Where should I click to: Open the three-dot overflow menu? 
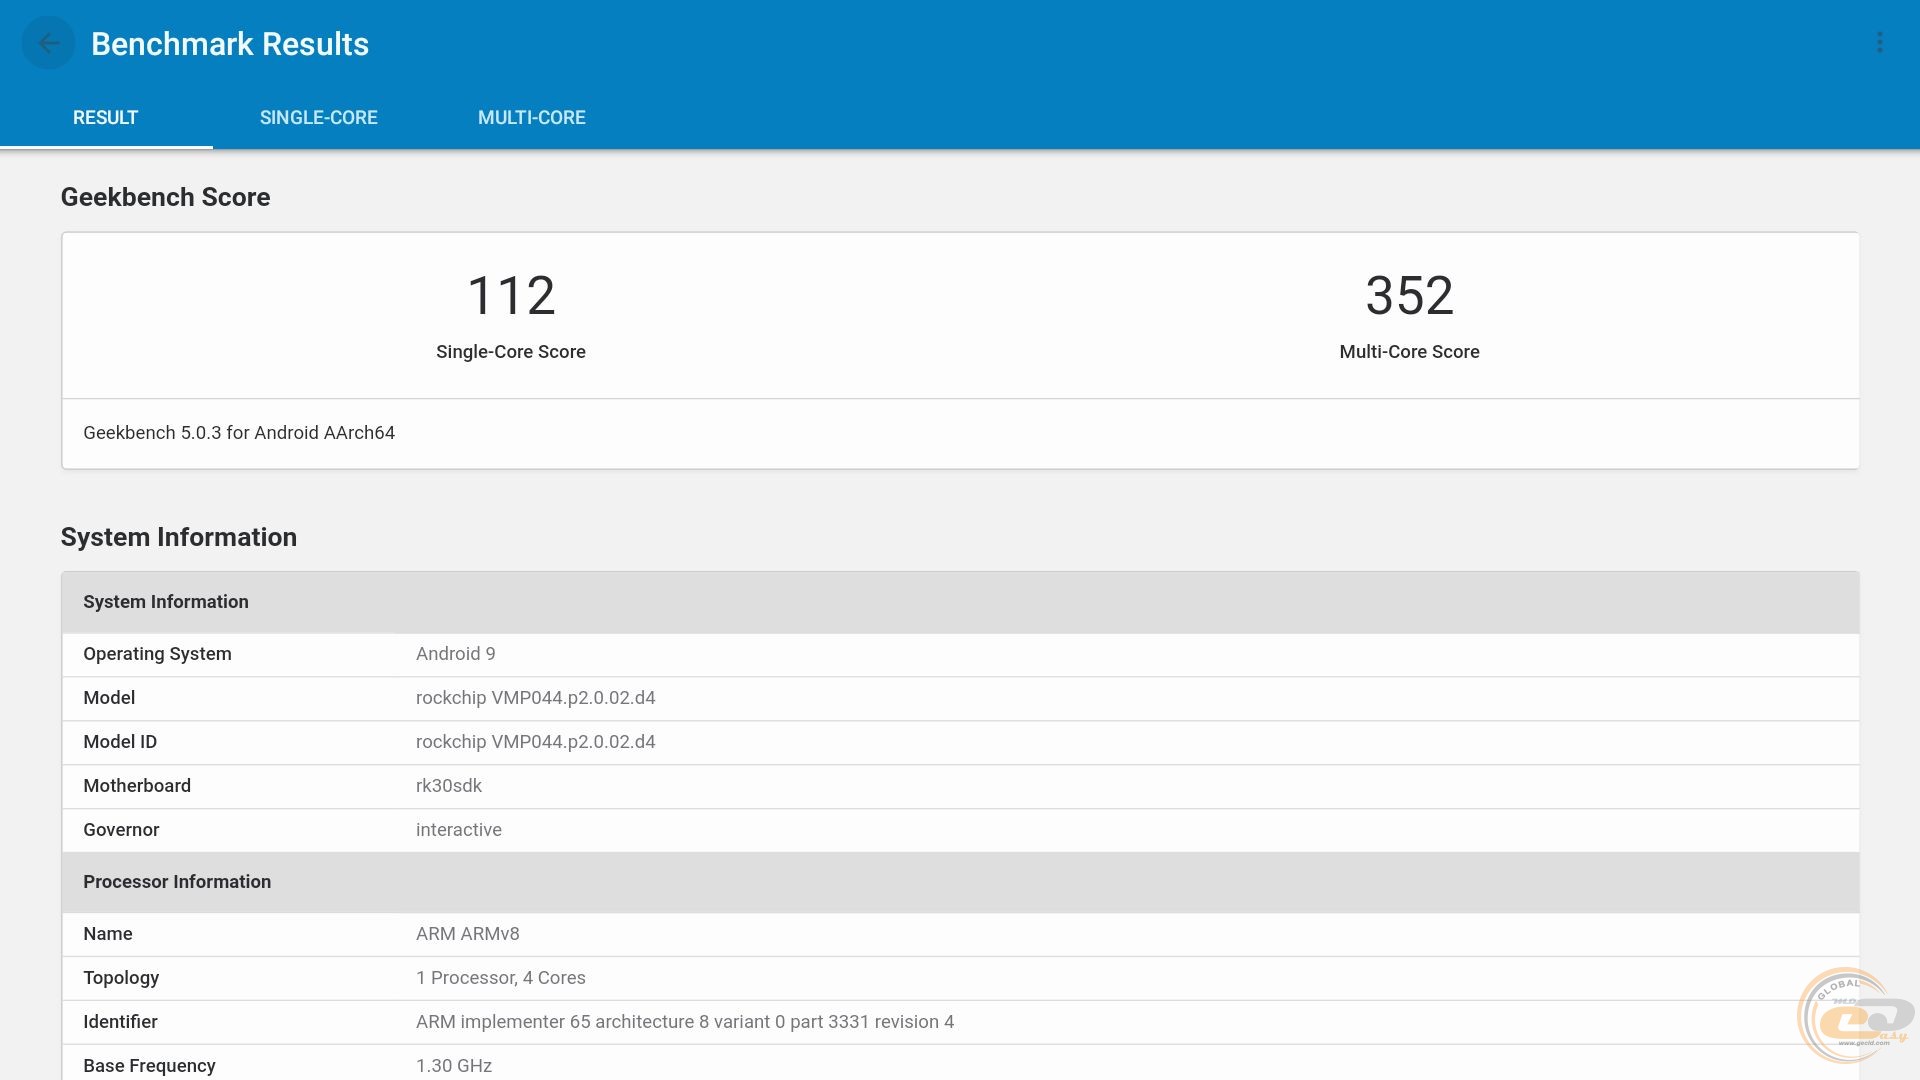[1879, 43]
